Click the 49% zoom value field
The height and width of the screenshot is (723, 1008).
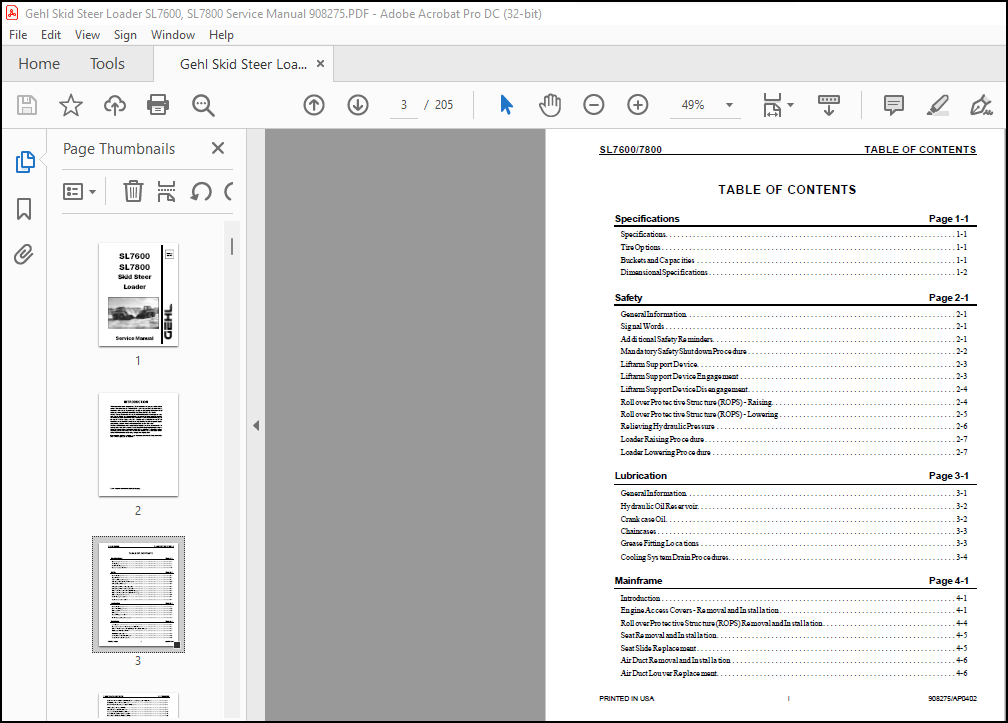(x=693, y=105)
